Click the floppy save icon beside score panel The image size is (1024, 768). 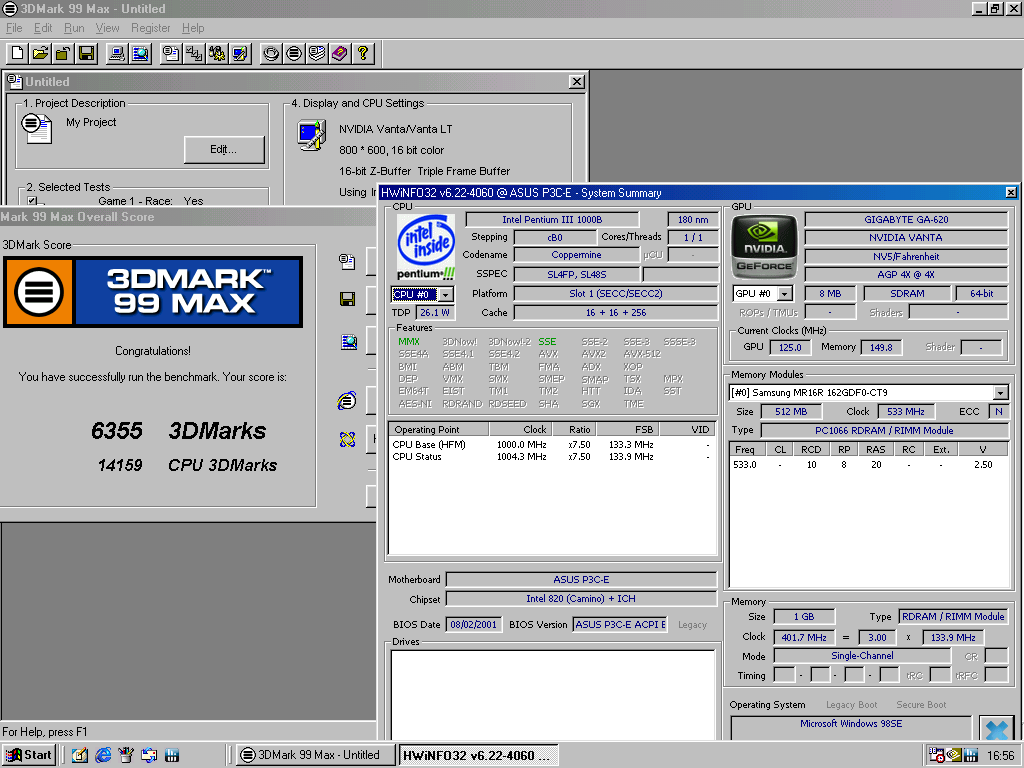tap(347, 299)
